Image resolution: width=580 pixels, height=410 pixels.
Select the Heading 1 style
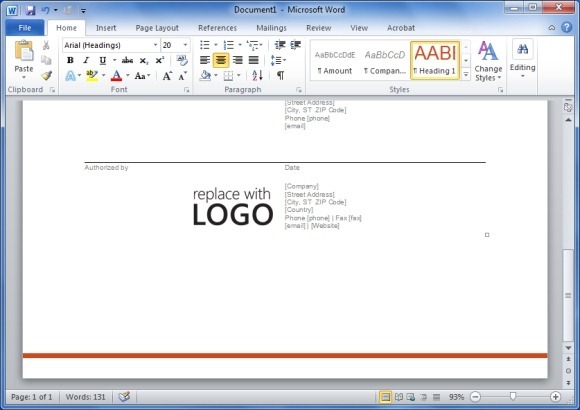(x=435, y=60)
